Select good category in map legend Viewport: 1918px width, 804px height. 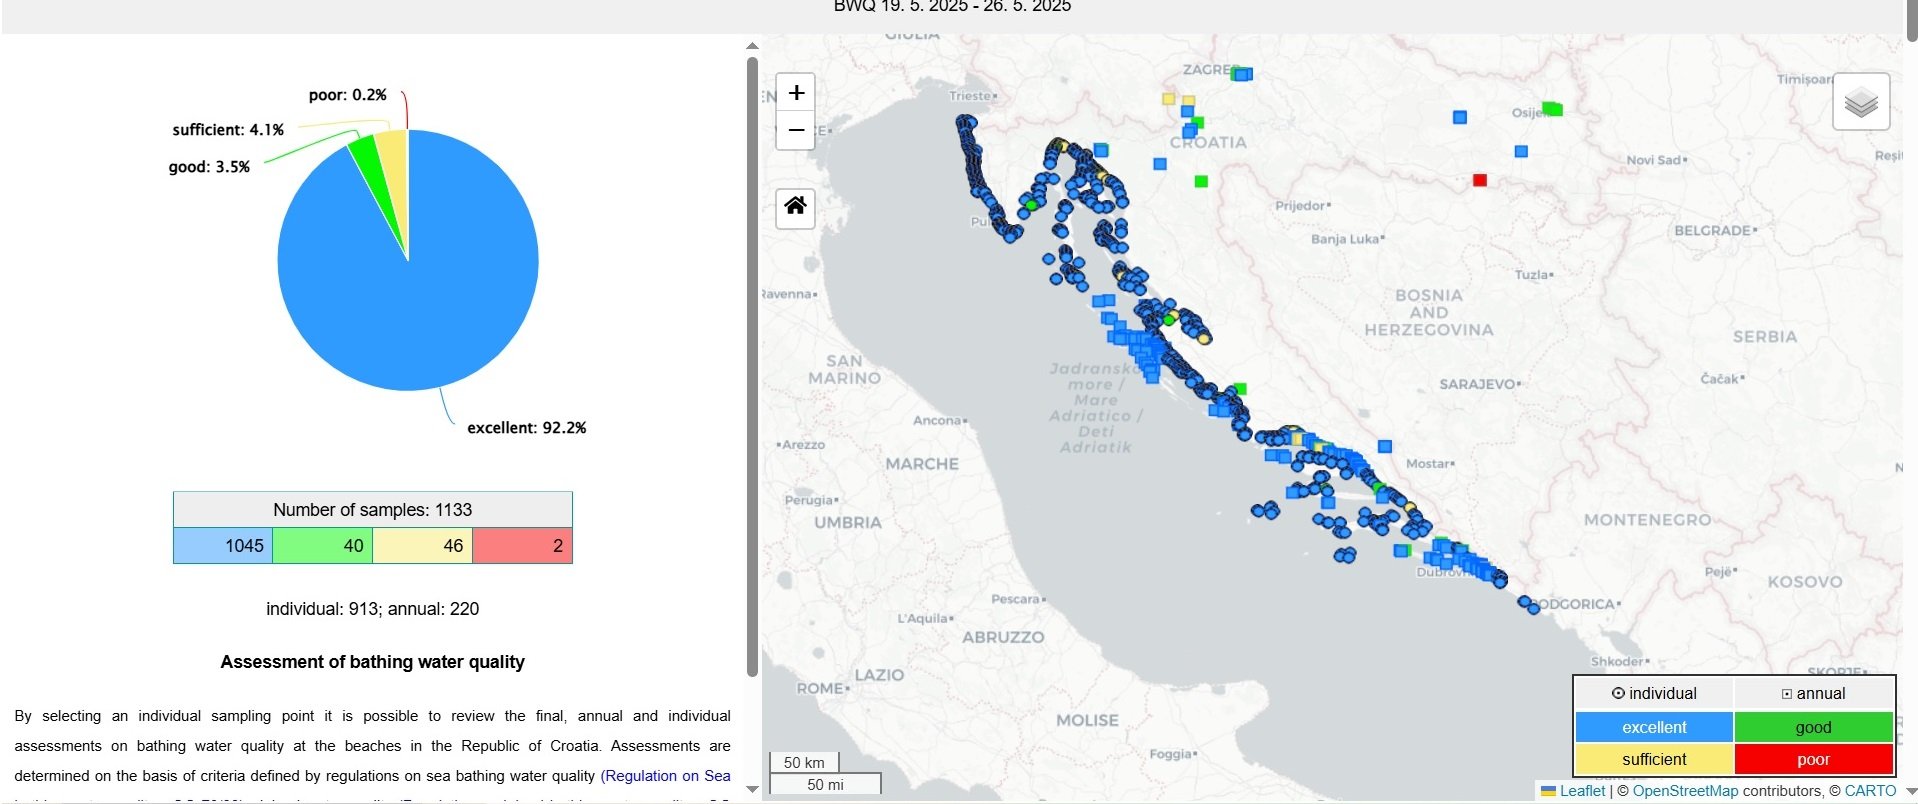pyautogui.click(x=1813, y=727)
